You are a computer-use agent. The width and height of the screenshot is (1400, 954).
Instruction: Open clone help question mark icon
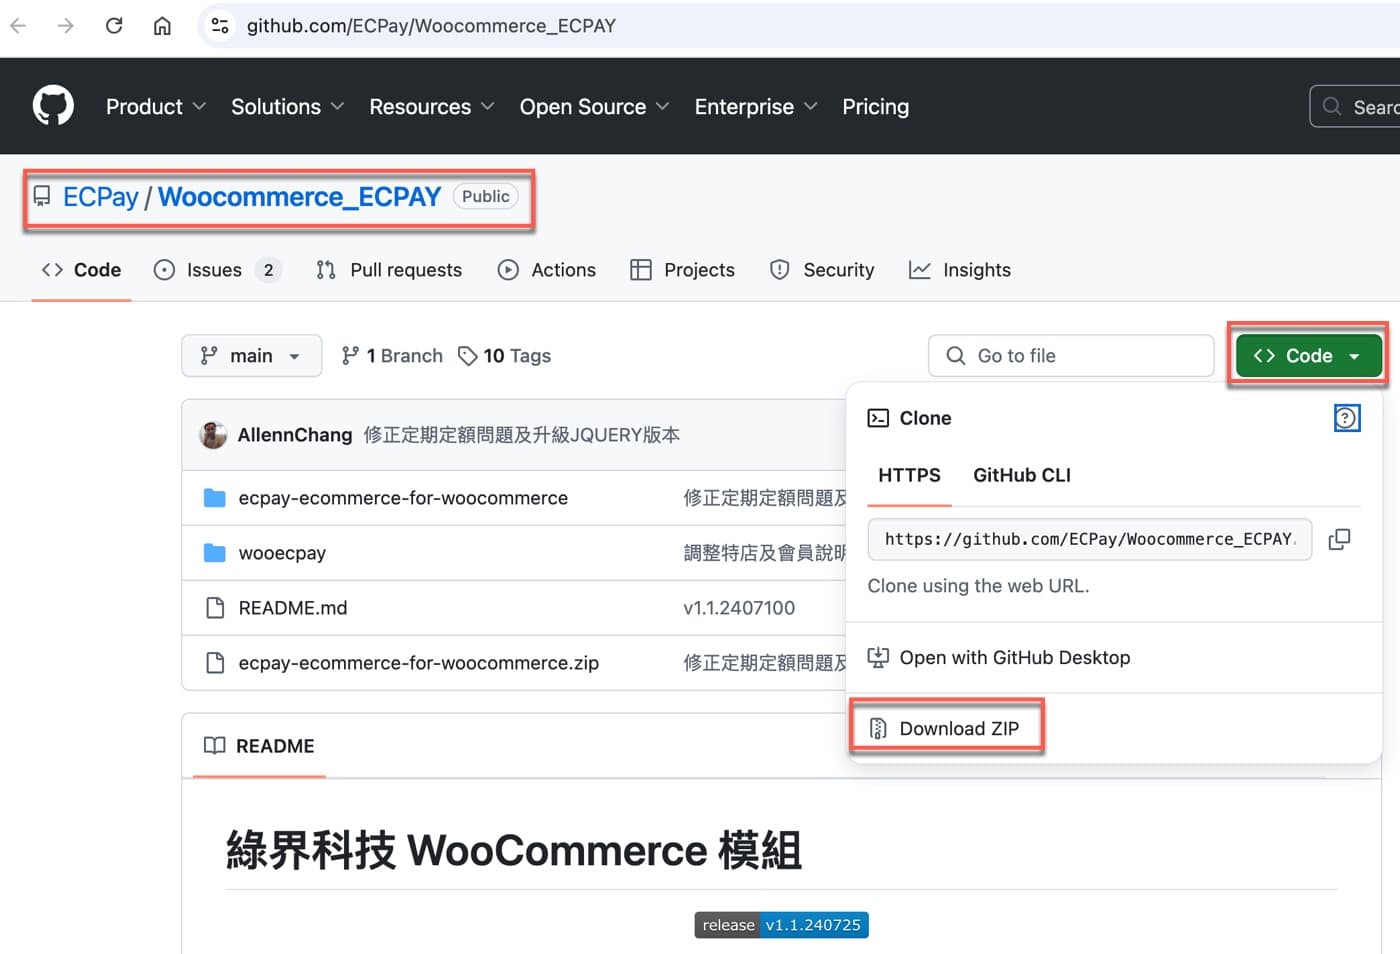tap(1347, 418)
